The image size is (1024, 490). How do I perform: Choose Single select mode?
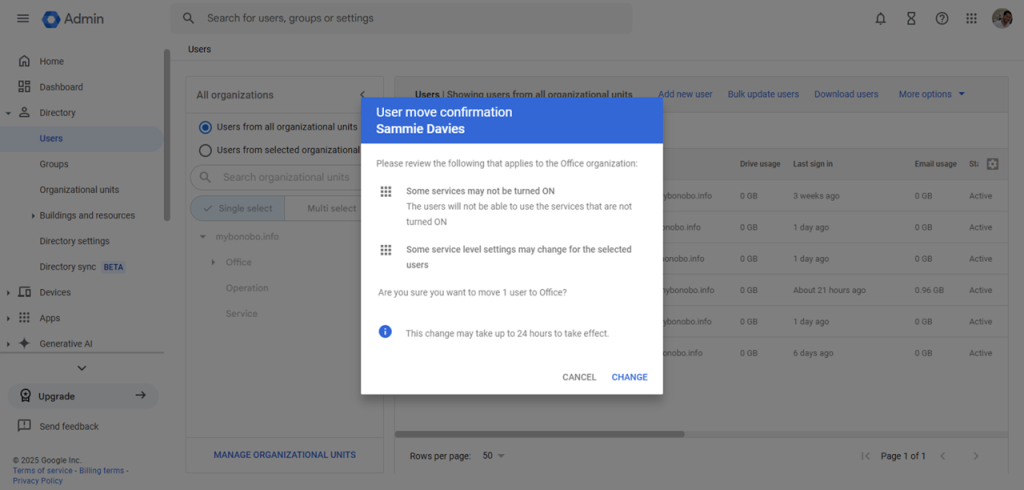click(237, 208)
